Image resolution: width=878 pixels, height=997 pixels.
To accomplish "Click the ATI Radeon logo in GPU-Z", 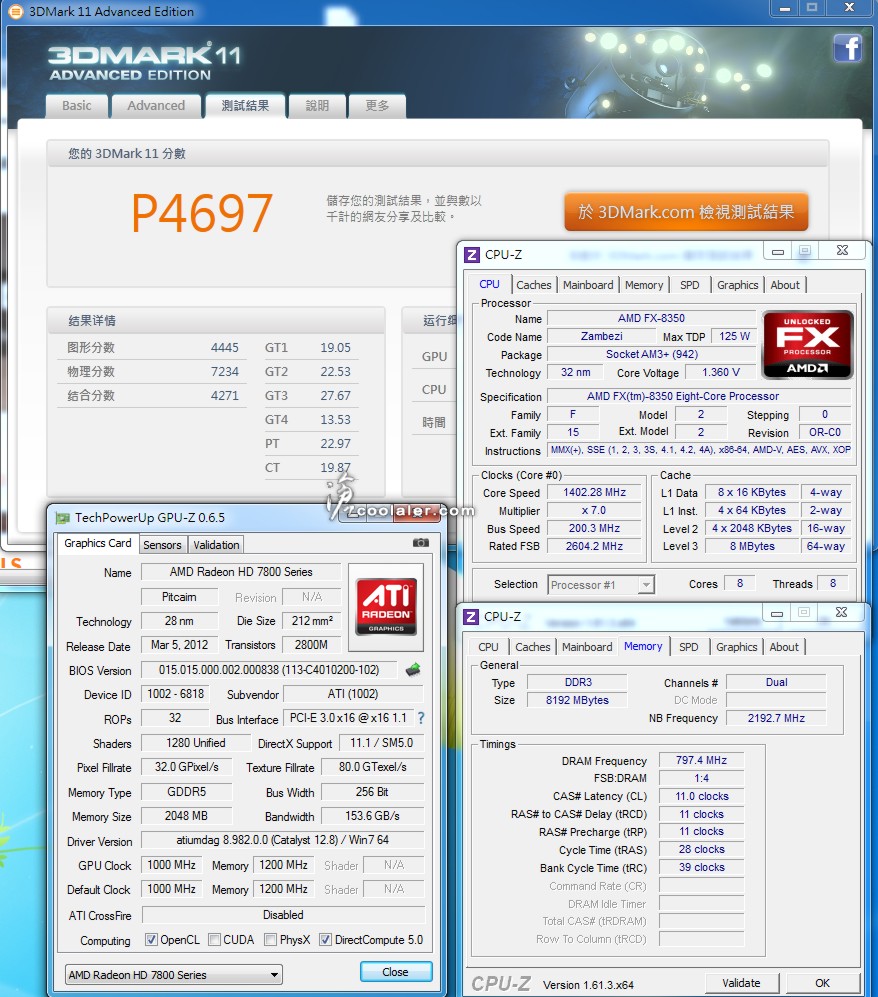I will click(x=386, y=607).
